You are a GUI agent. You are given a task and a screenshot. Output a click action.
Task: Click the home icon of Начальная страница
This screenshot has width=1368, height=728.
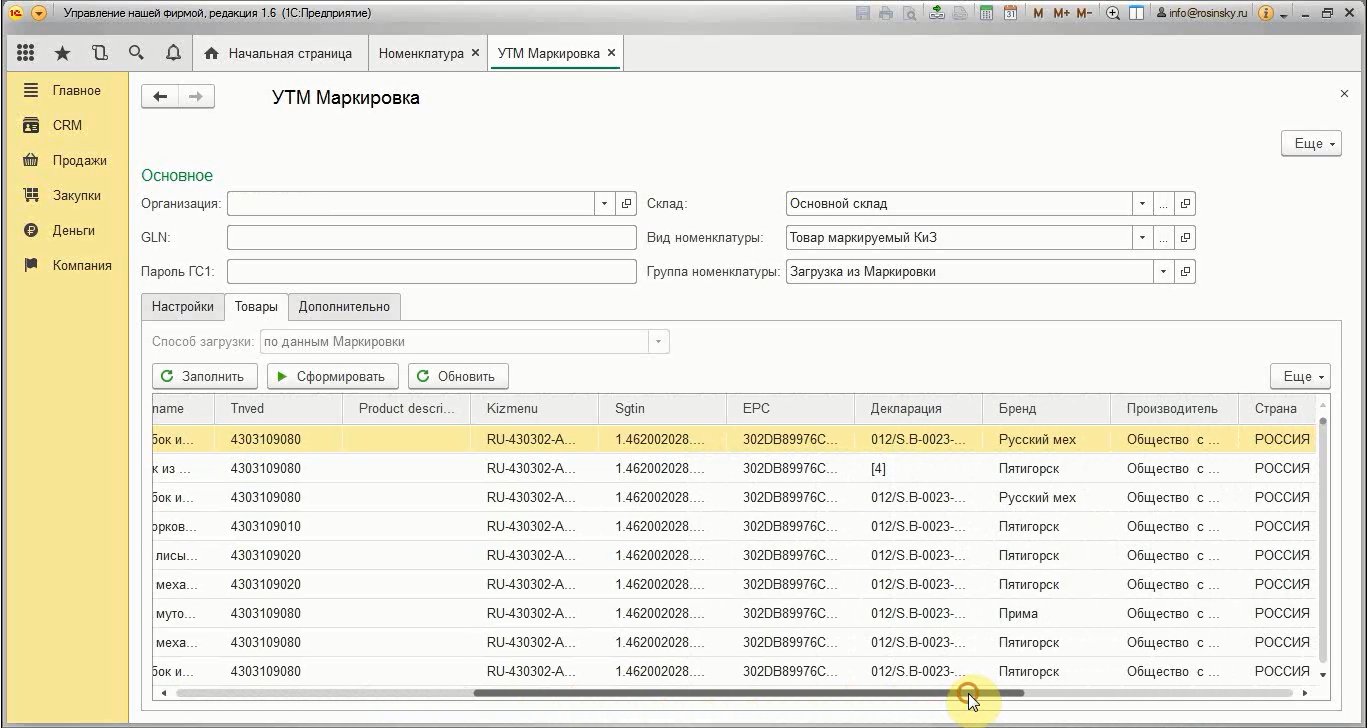click(x=211, y=53)
